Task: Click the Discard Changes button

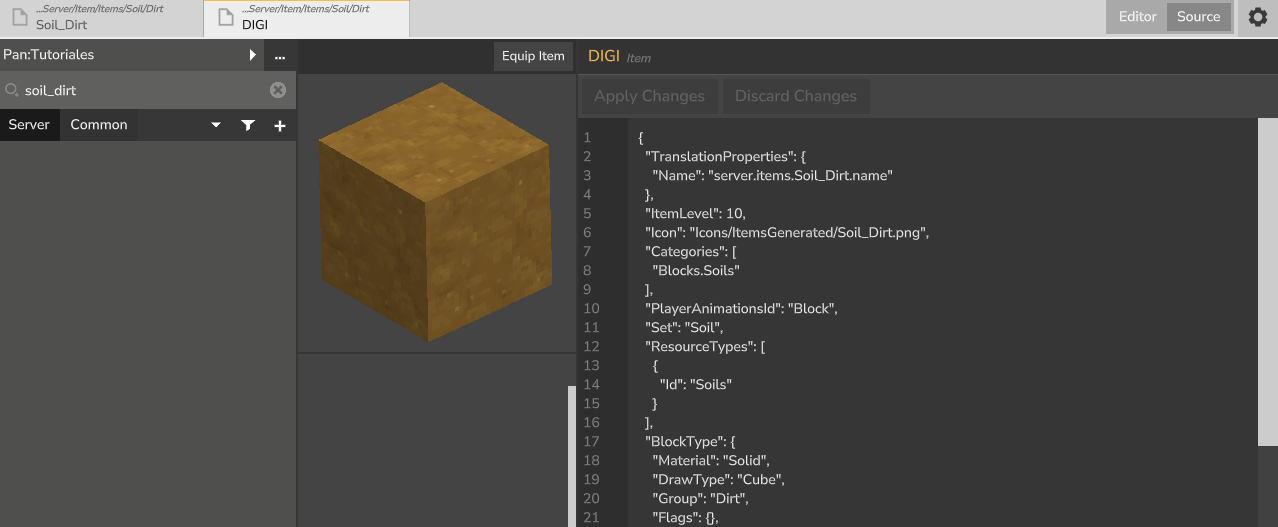Action: pos(795,96)
